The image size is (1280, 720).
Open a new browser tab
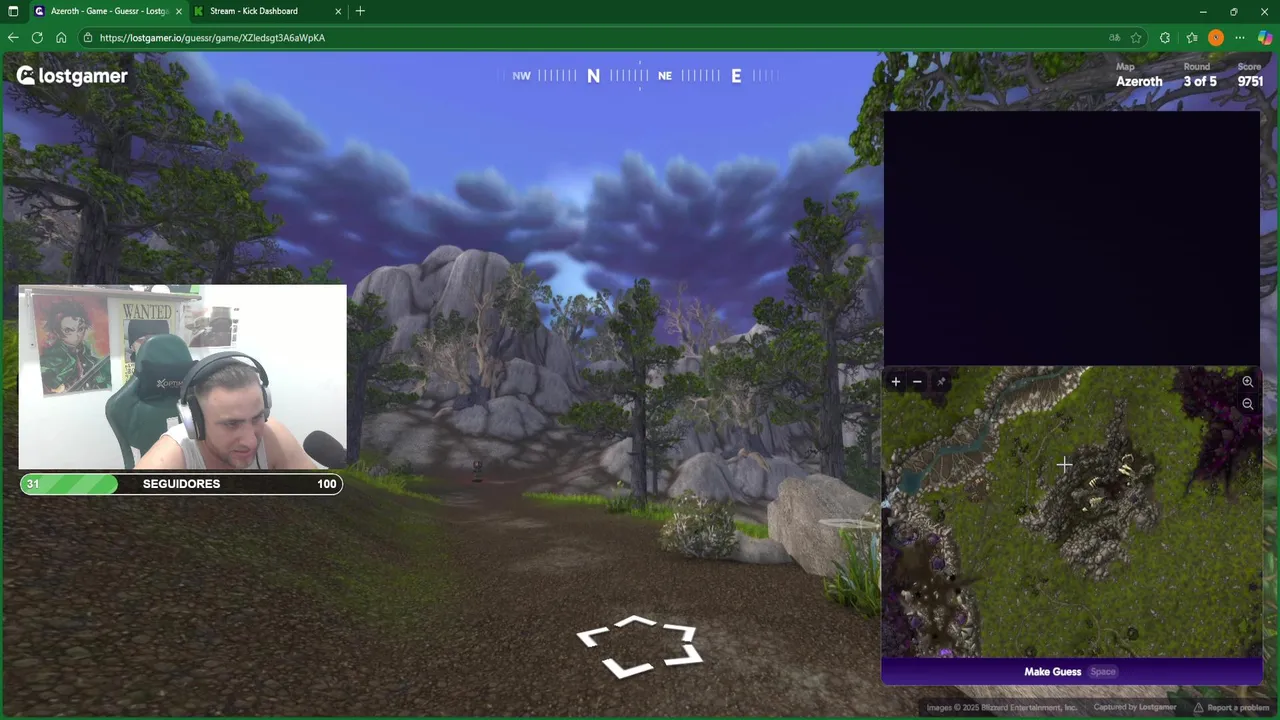360,11
